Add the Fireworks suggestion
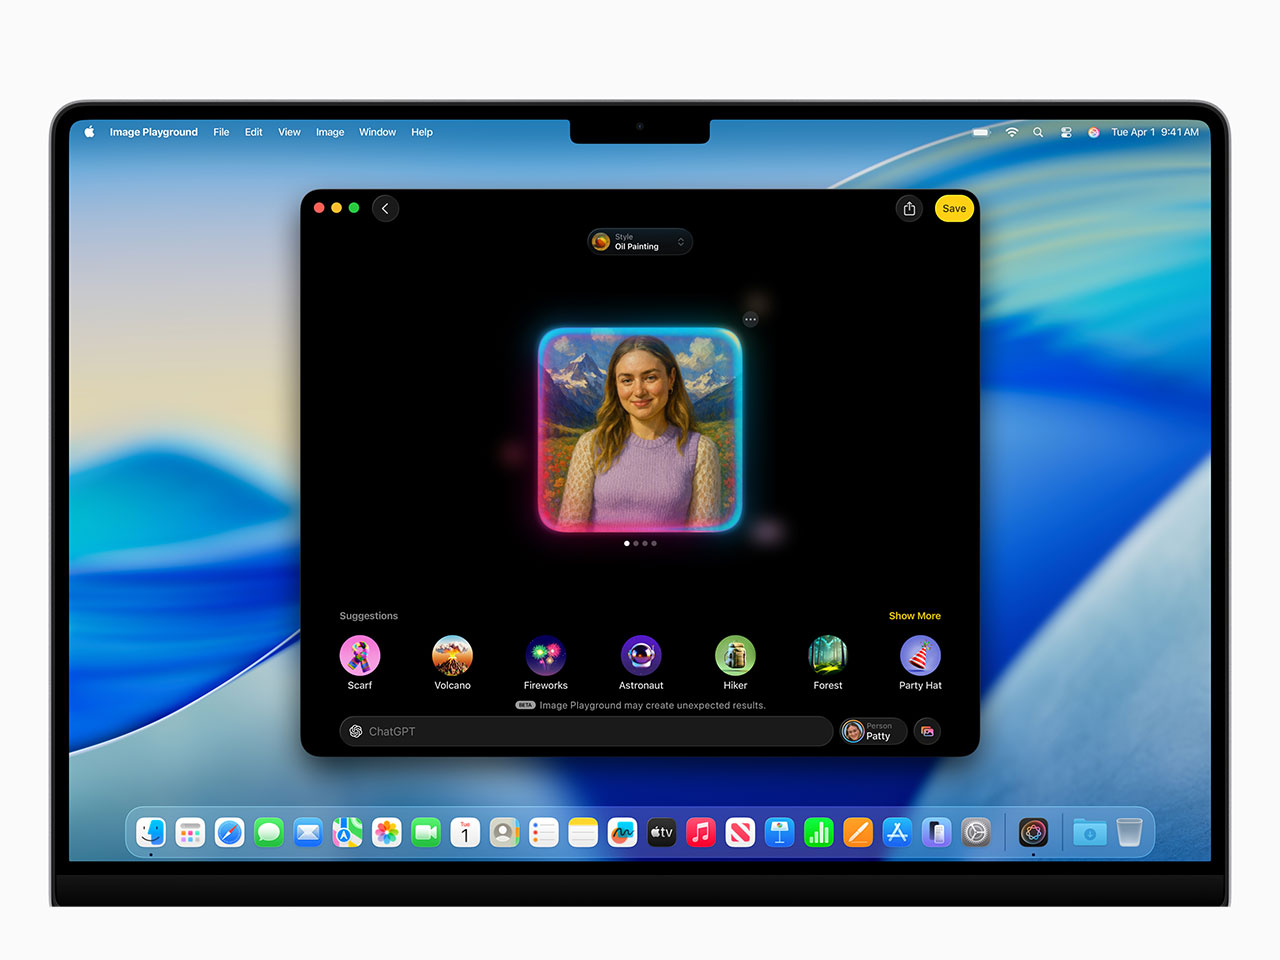The image size is (1280, 960). point(546,656)
